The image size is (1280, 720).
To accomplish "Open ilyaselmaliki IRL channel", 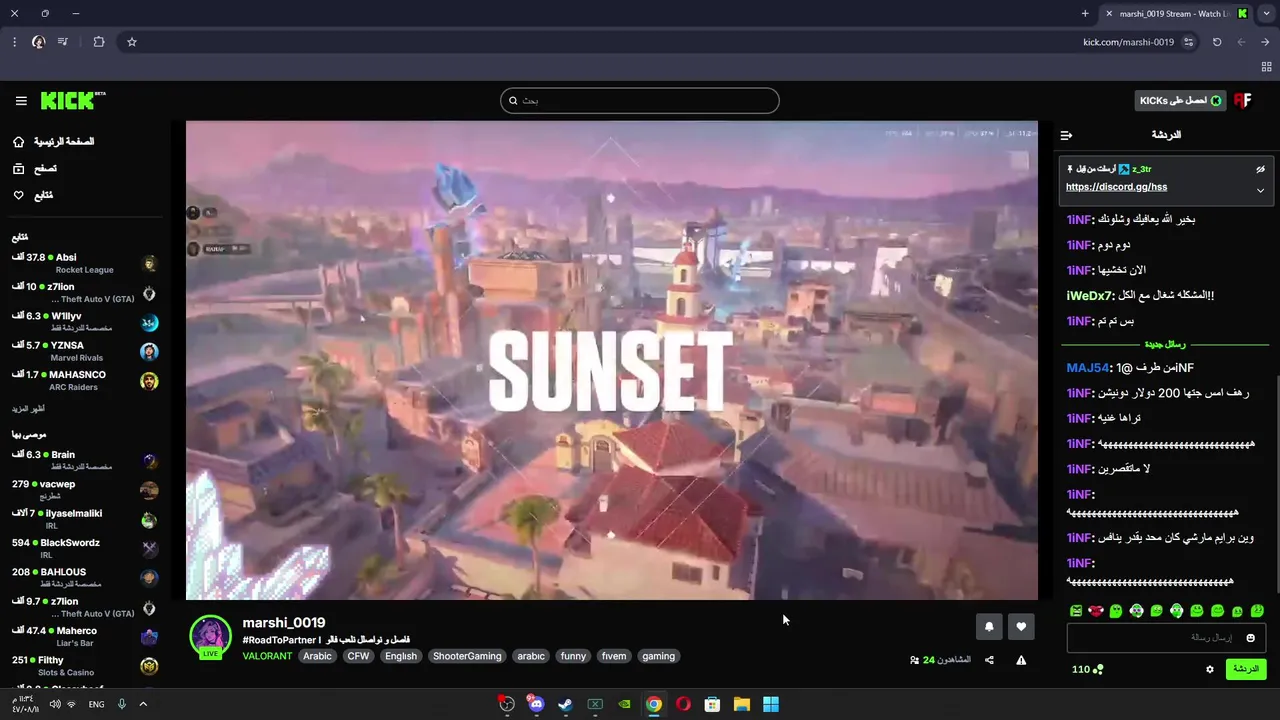I will [85, 519].
